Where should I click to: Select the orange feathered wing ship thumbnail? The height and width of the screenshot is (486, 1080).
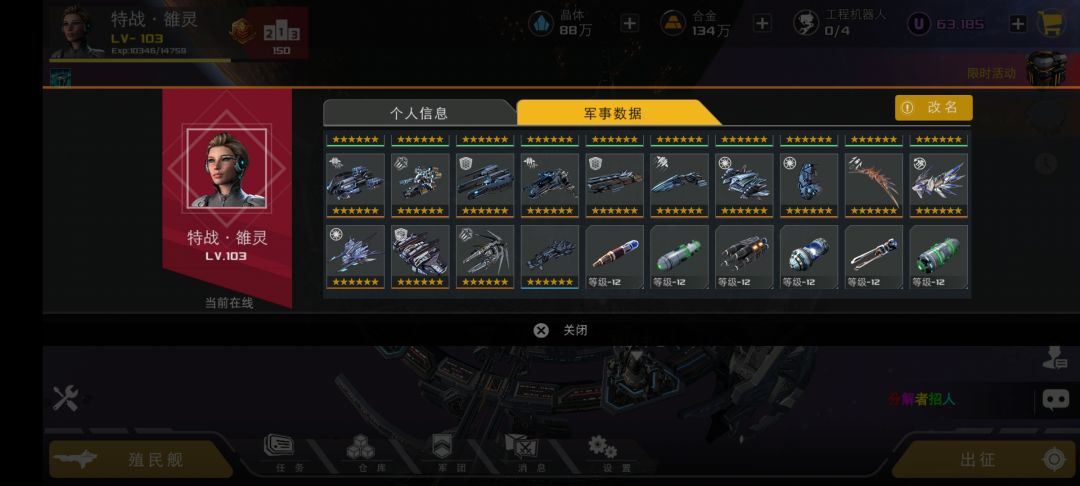873,185
